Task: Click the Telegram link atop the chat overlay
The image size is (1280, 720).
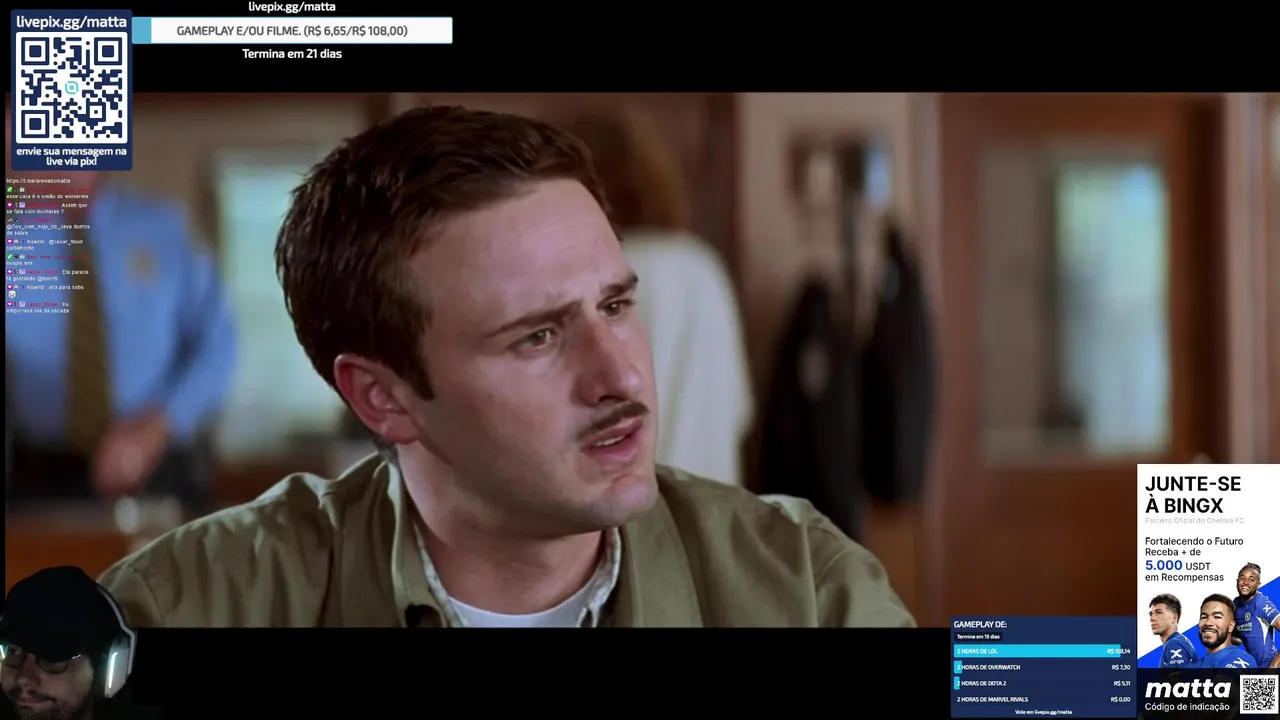Action: (39, 181)
